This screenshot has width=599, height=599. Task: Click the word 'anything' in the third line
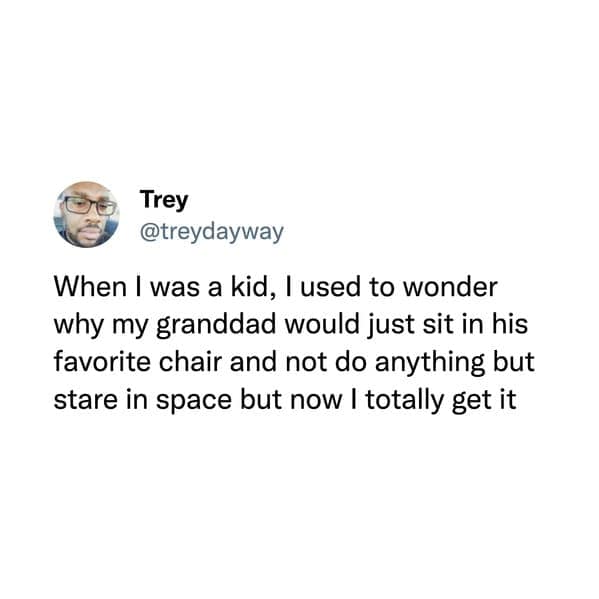[x=430, y=363]
